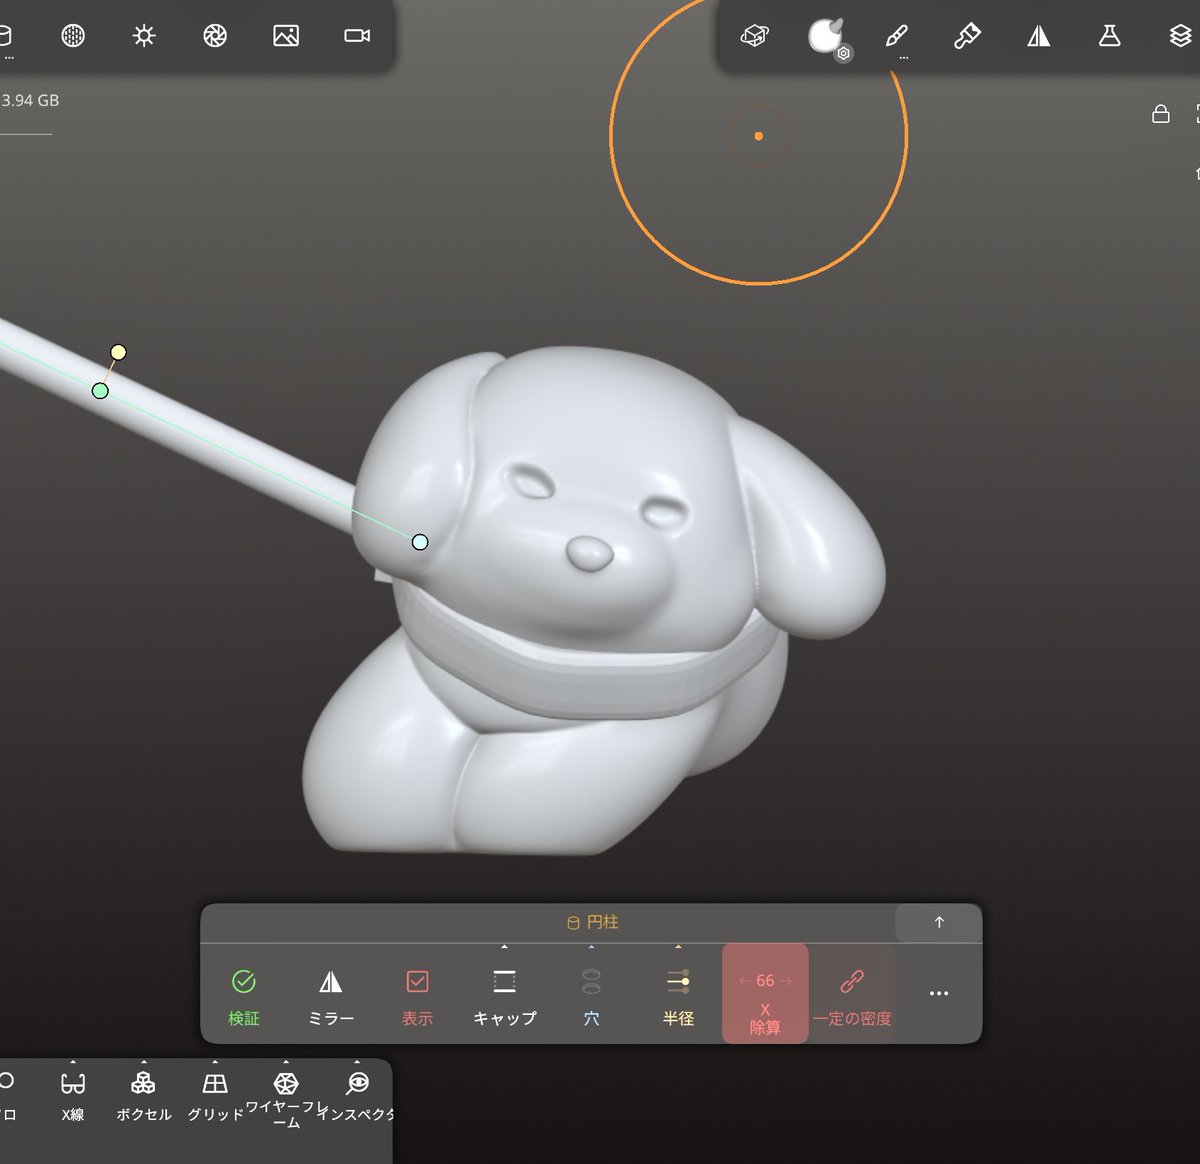Click the green control point on the cylinder
This screenshot has width=1200, height=1164.
100,391
